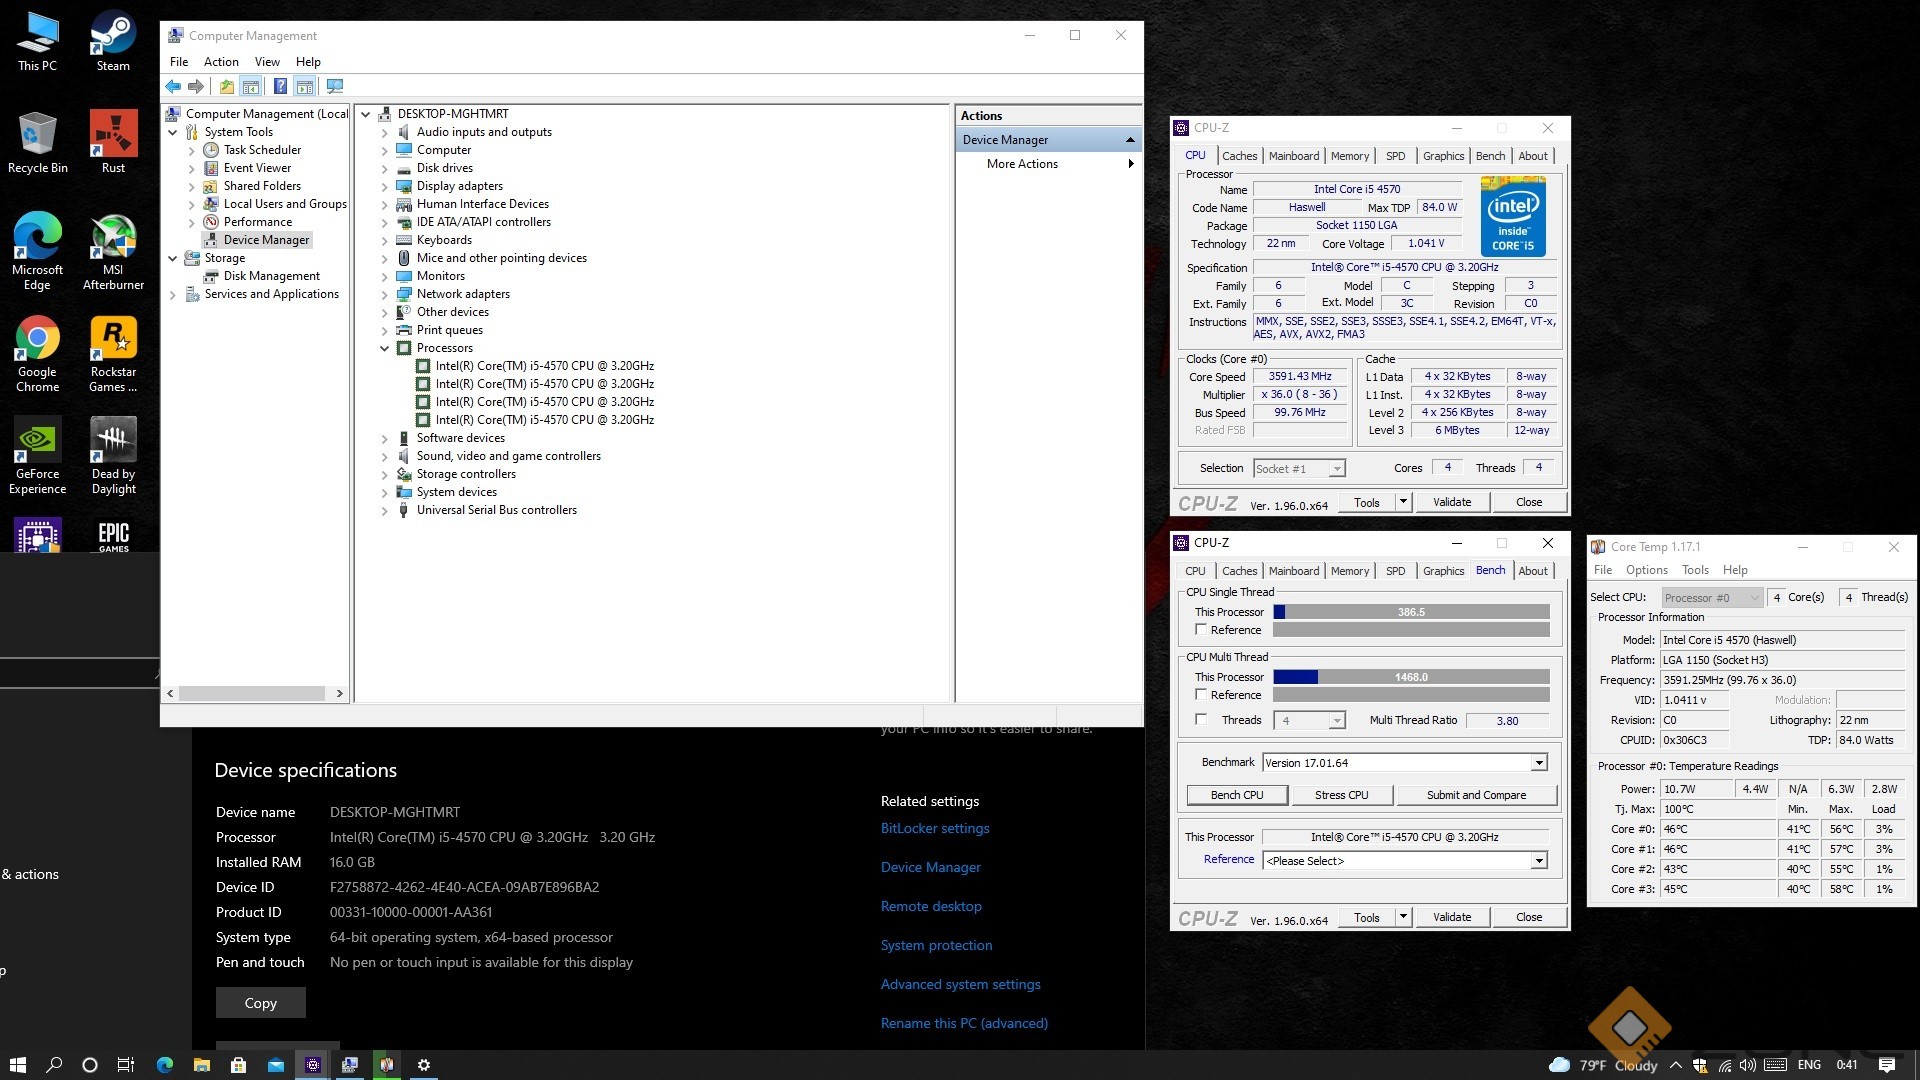This screenshot has width=1920, height=1080.
Task: Open BitLocker settings link
Action: pyautogui.click(x=934, y=828)
